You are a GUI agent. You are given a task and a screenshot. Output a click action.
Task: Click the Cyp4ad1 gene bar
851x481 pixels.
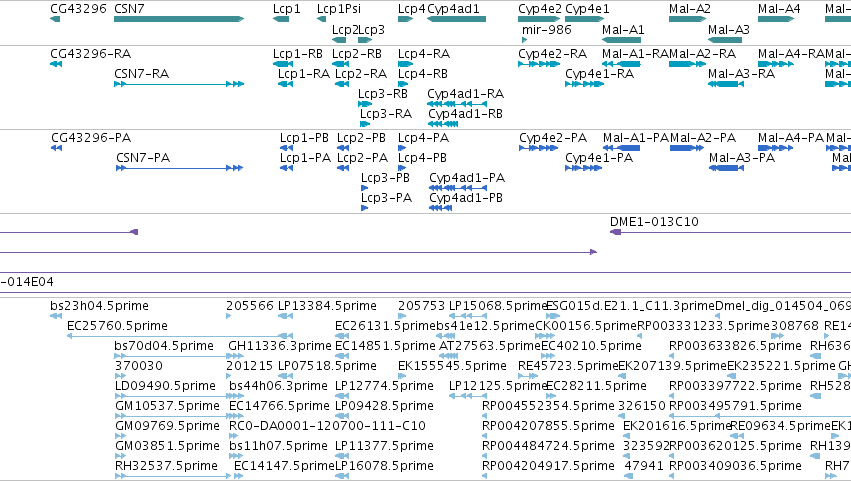click(x=456, y=19)
